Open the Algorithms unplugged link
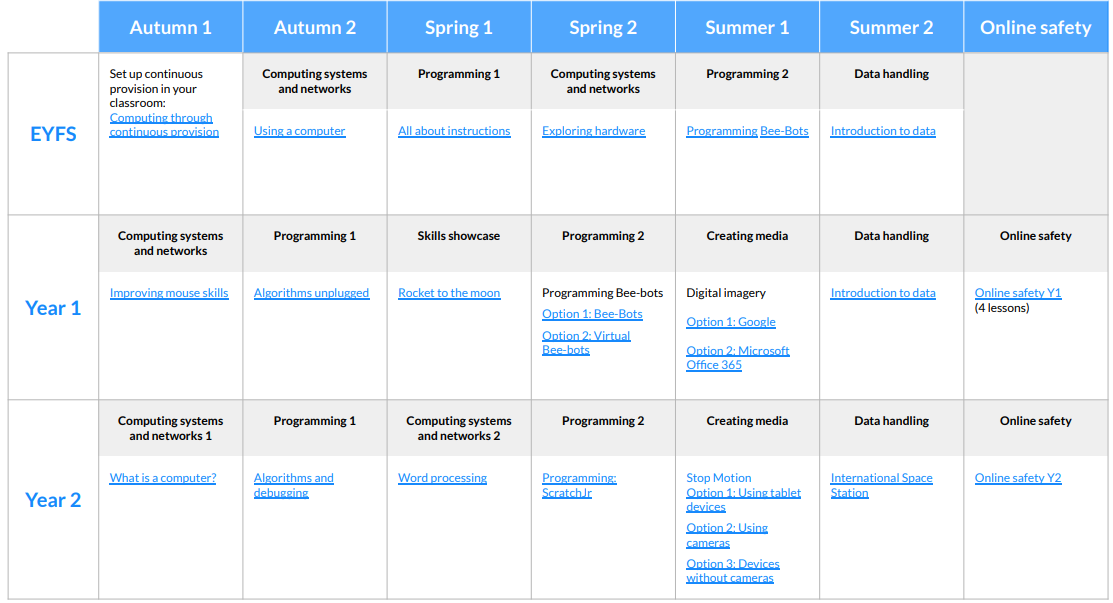Screen dimensions: 1113x603 [311, 292]
